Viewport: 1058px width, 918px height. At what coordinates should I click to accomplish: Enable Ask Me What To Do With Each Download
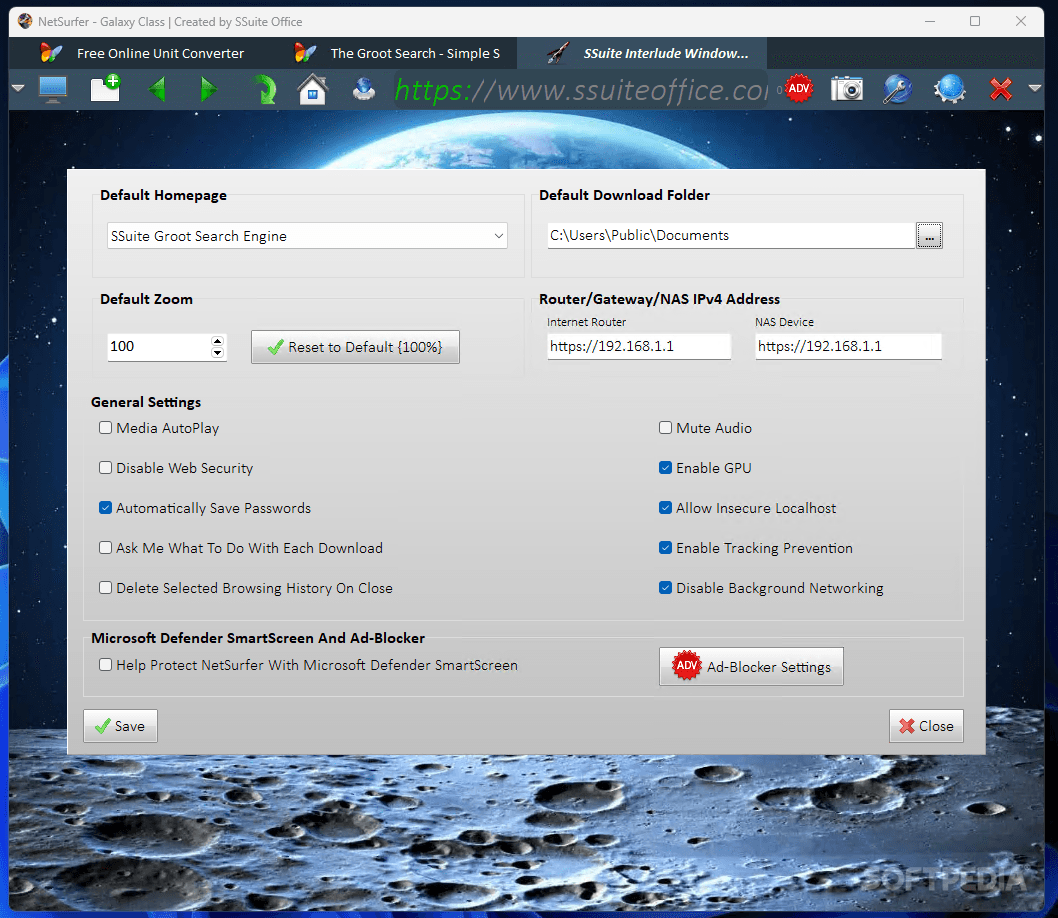click(x=105, y=548)
